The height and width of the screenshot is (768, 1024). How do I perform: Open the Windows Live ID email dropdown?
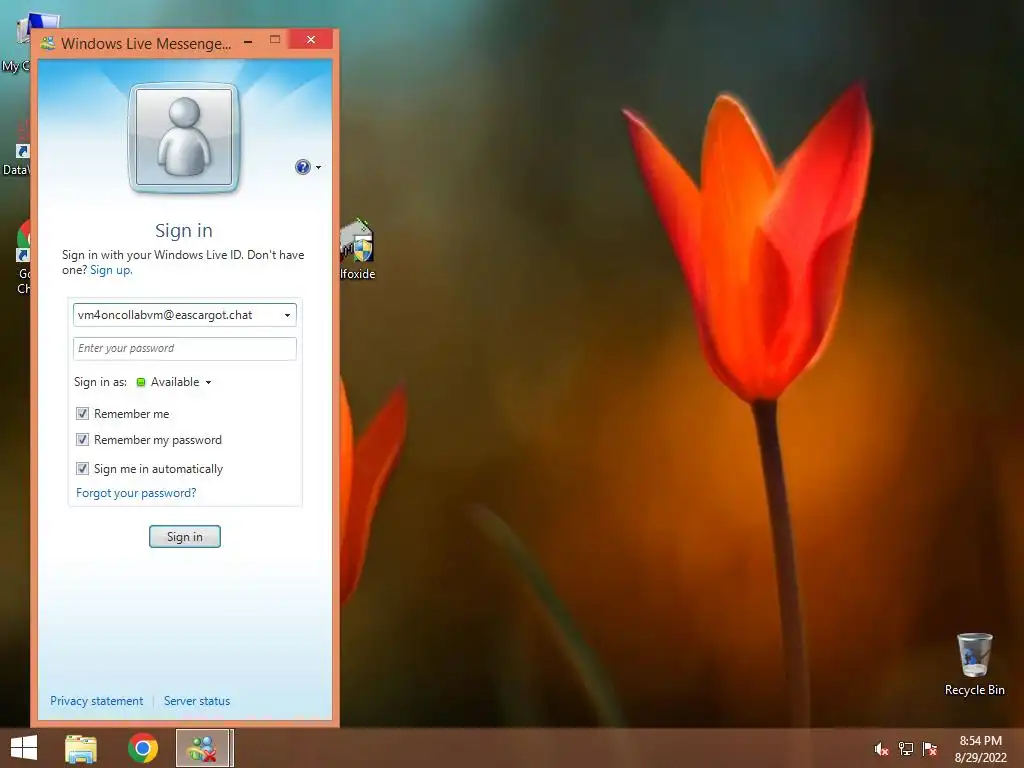[287, 315]
